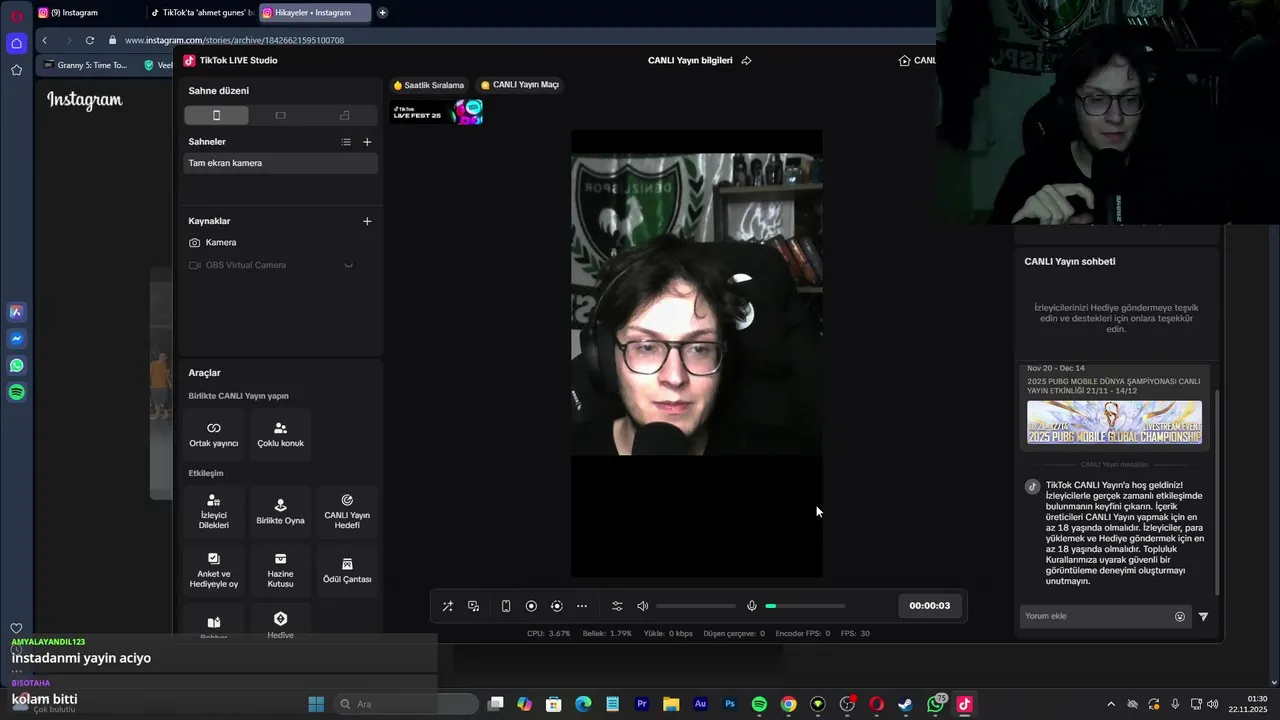Open Granny 5: Time To... bookmark

(85, 65)
